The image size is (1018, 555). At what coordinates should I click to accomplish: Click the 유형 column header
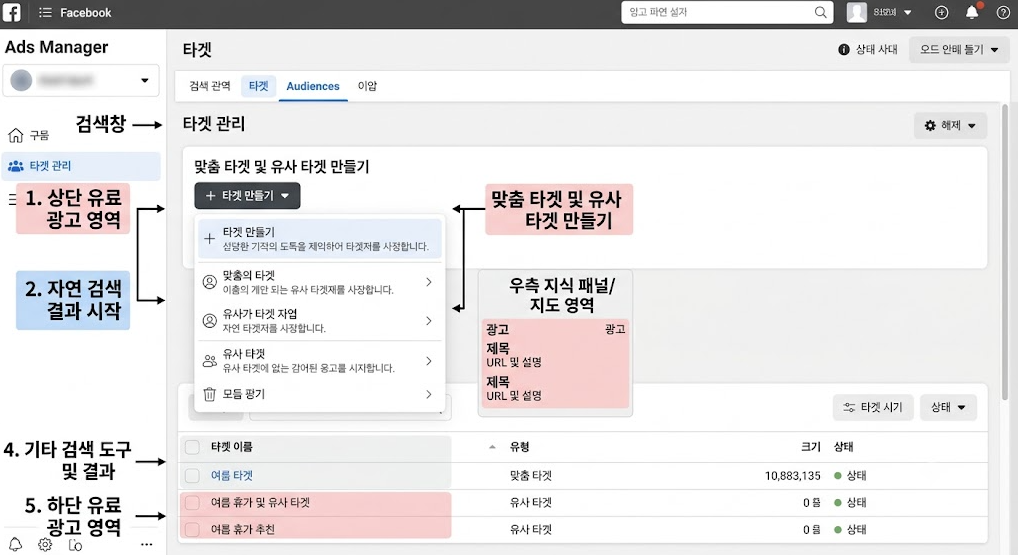[x=519, y=447]
